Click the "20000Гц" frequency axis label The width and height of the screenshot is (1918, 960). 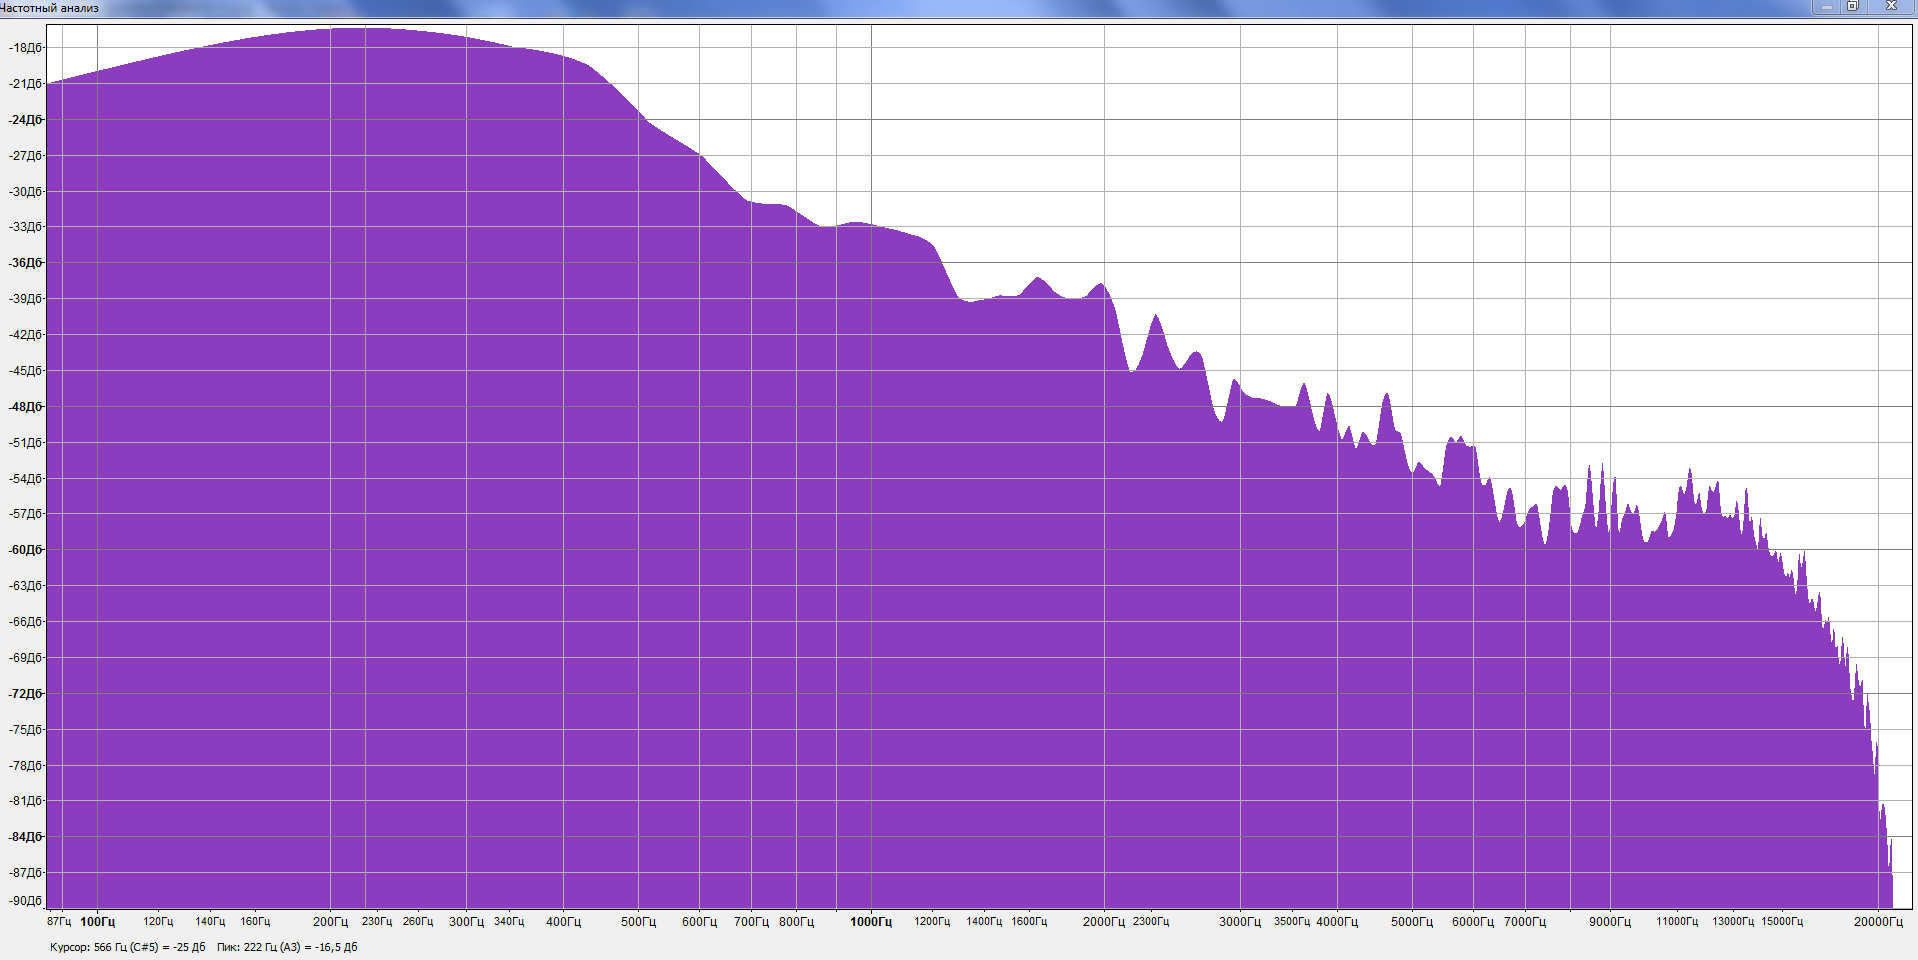tap(1878, 922)
